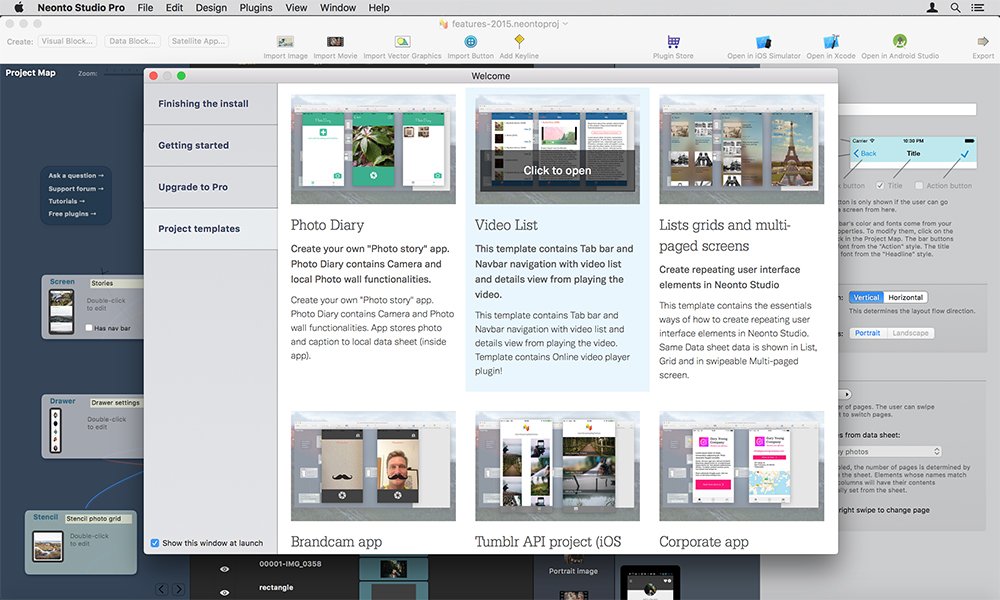This screenshot has height=600, width=1000.
Task: Toggle eye icon for rectangle layer
Action: click(224, 592)
